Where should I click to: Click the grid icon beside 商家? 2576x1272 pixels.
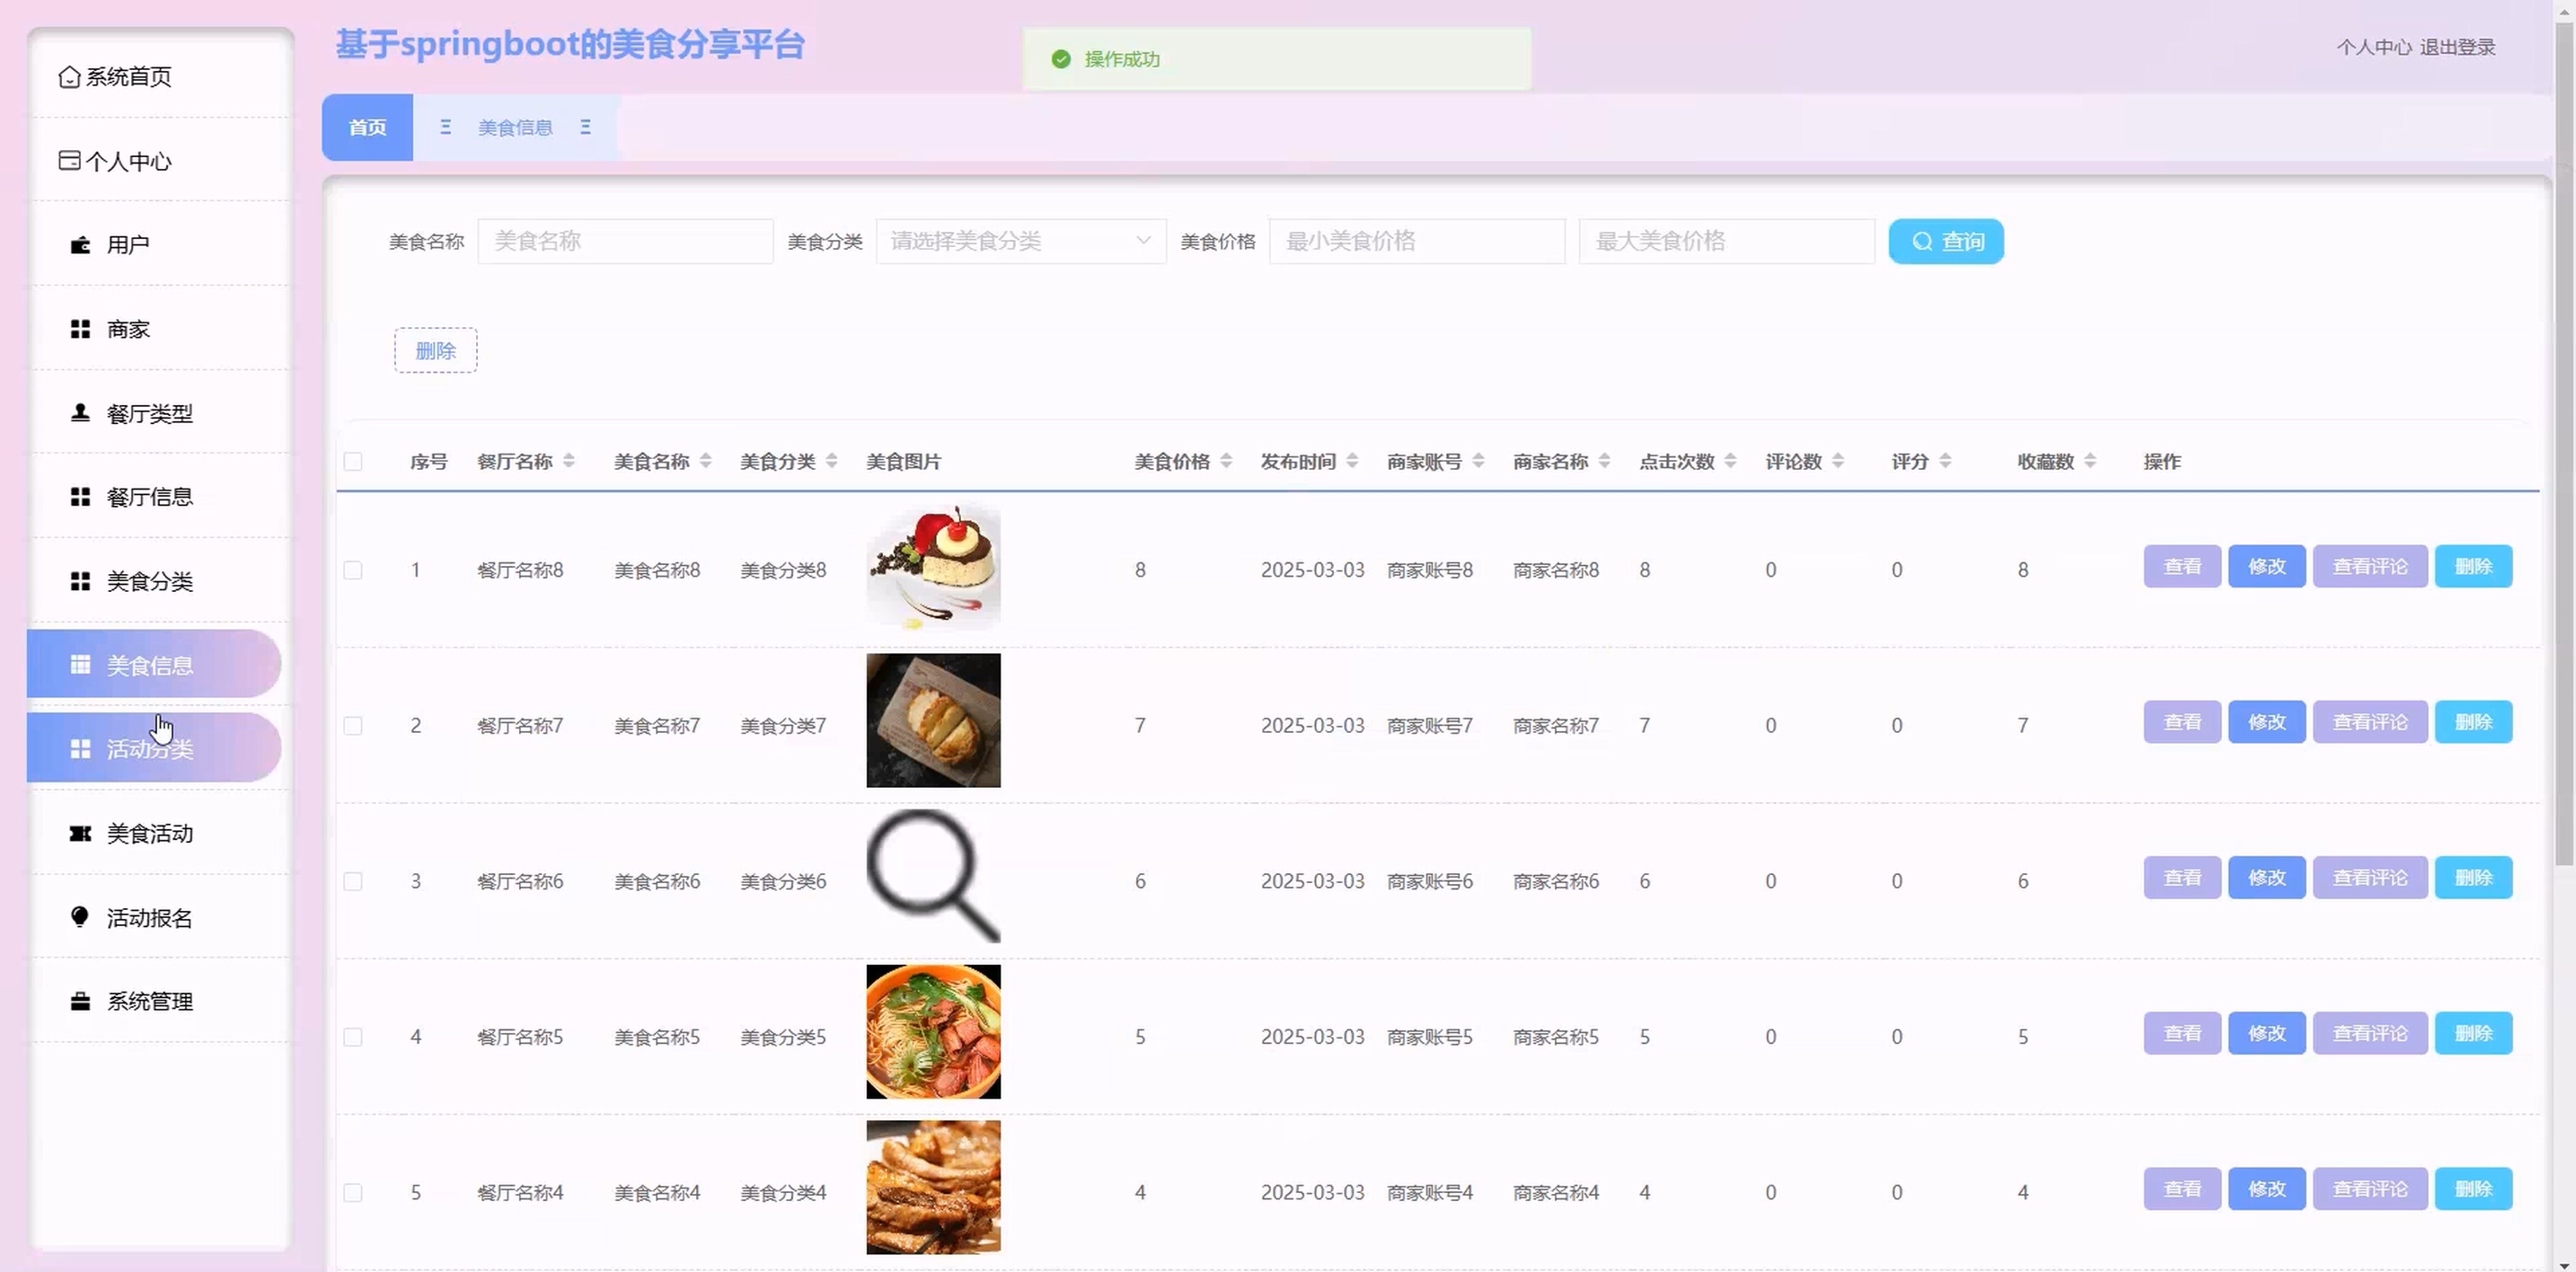[80, 329]
